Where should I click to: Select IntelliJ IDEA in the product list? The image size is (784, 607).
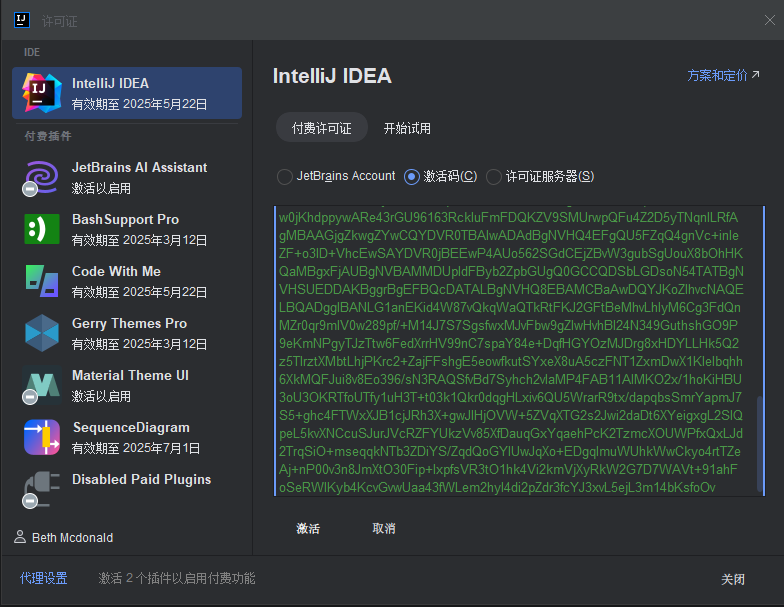point(127,93)
